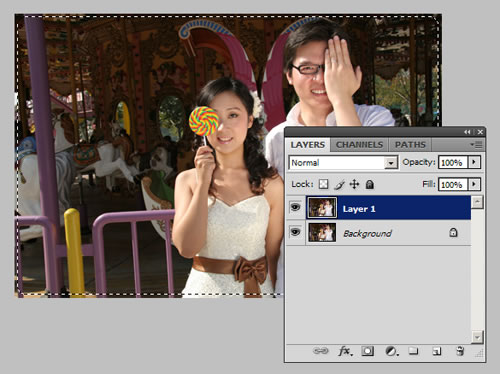Click the Layer 1 name
Viewport: 500px width, 374px height.
point(359,209)
